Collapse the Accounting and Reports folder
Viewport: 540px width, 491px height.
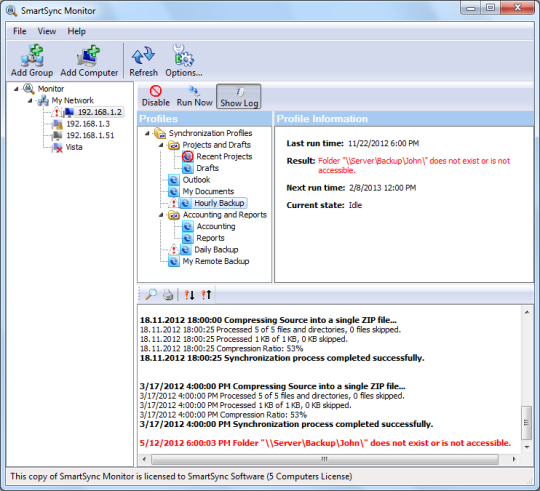pos(161,215)
